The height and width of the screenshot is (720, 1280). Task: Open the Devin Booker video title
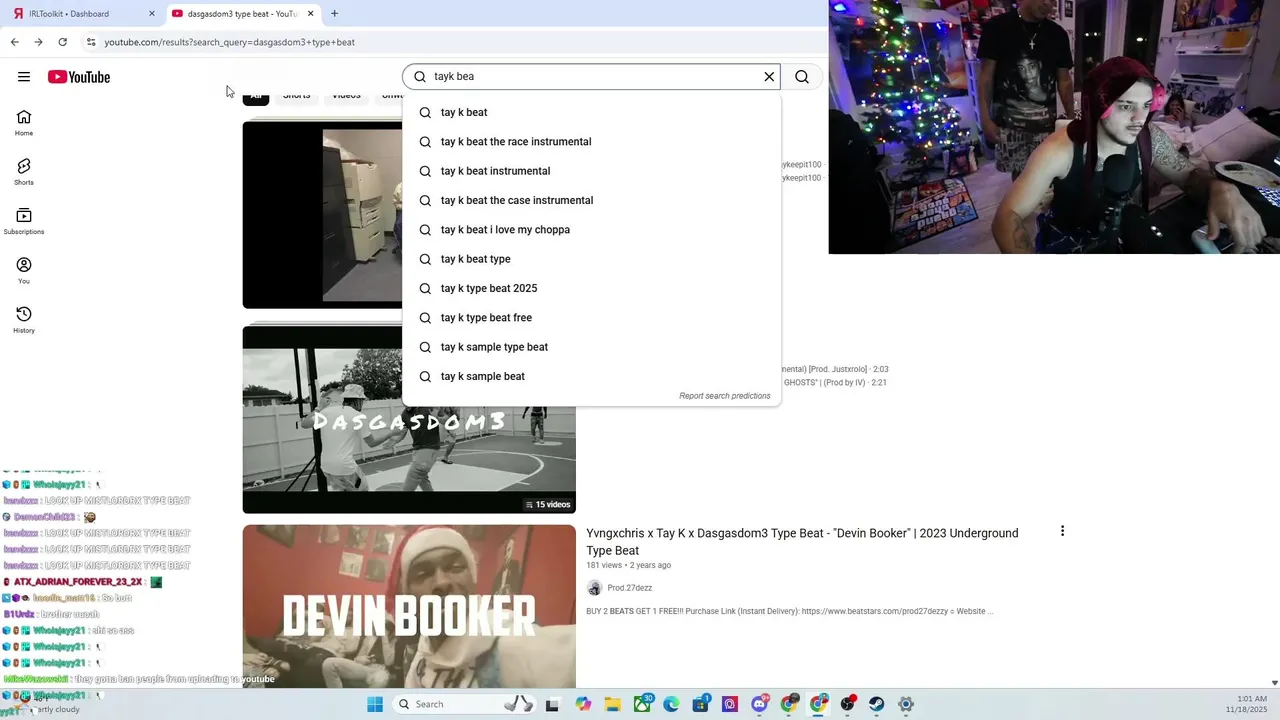click(802, 542)
